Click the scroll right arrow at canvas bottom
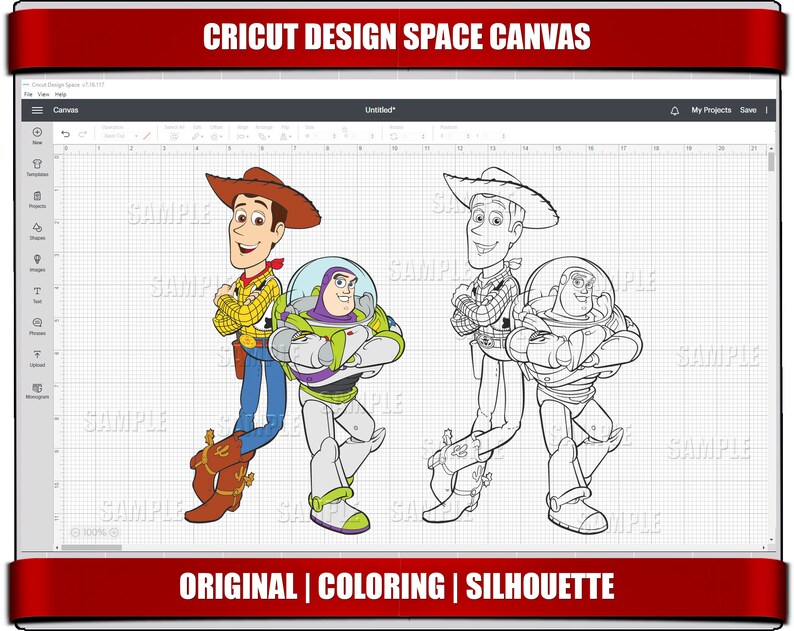Viewport: 794px width, 631px height. (x=764, y=547)
